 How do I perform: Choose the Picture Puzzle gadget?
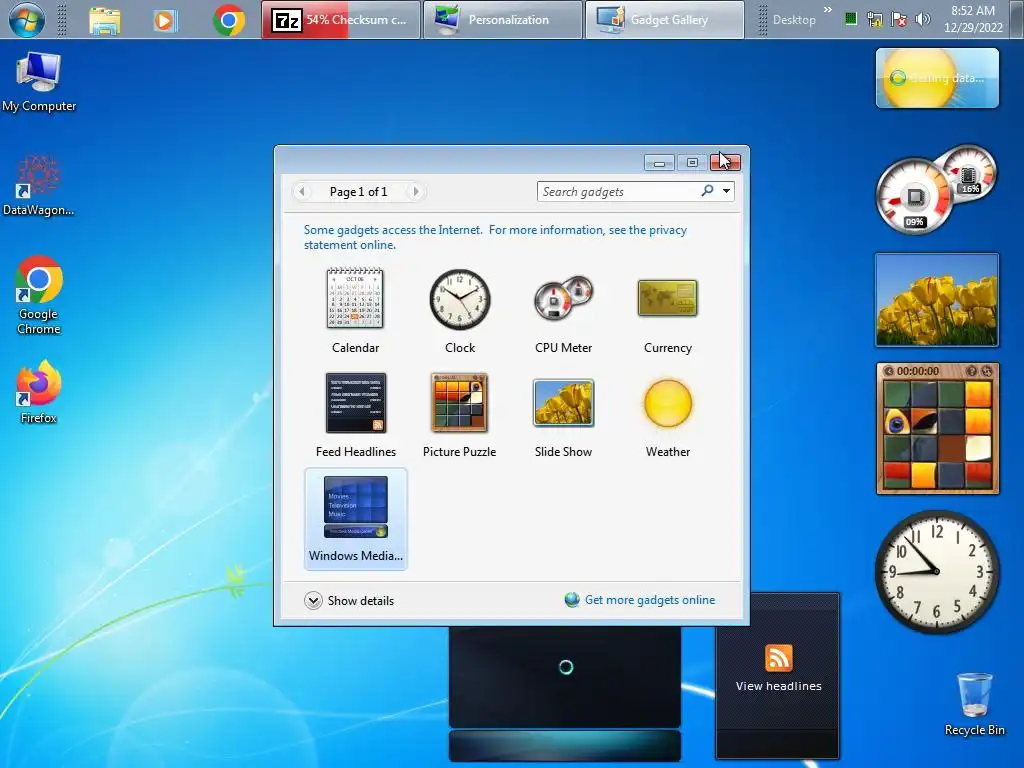tap(460, 415)
